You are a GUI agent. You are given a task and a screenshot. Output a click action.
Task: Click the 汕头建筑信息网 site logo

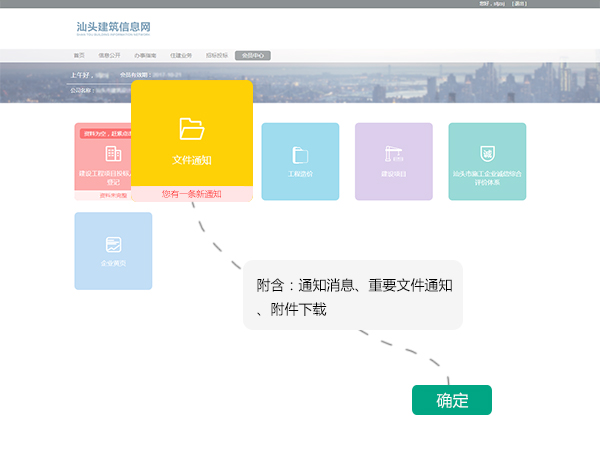pyautogui.click(x=113, y=28)
